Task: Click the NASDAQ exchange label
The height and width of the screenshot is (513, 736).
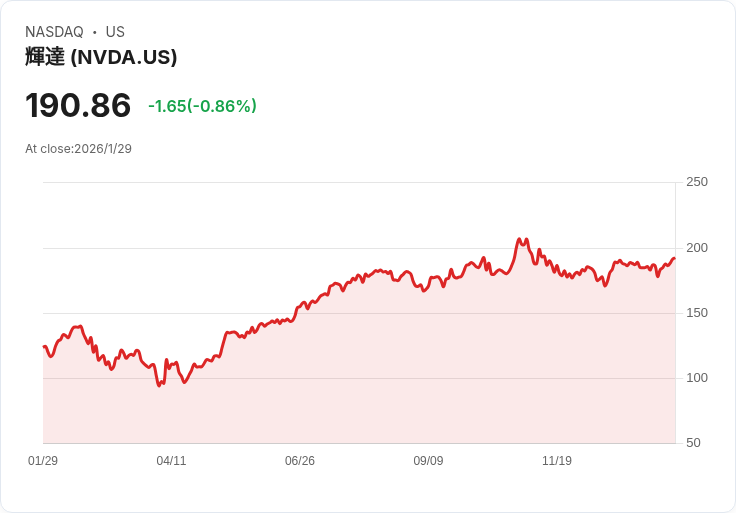Action: [x=54, y=32]
